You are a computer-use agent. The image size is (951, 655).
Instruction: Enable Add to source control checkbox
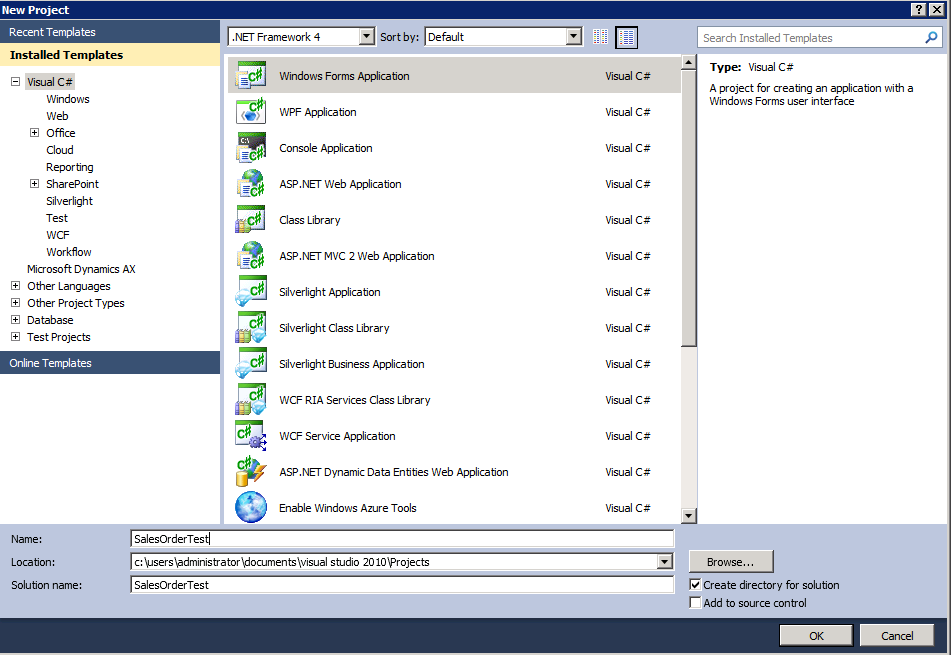pos(696,603)
